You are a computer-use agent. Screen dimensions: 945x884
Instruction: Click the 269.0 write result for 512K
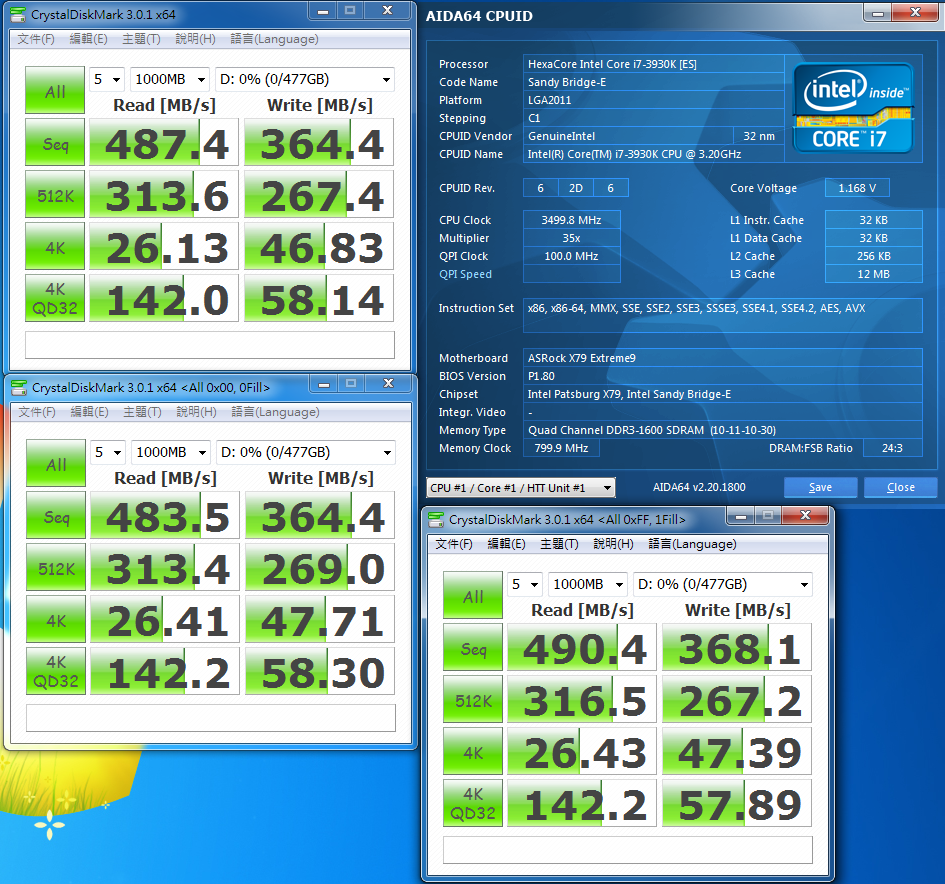[x=320, y=567]
